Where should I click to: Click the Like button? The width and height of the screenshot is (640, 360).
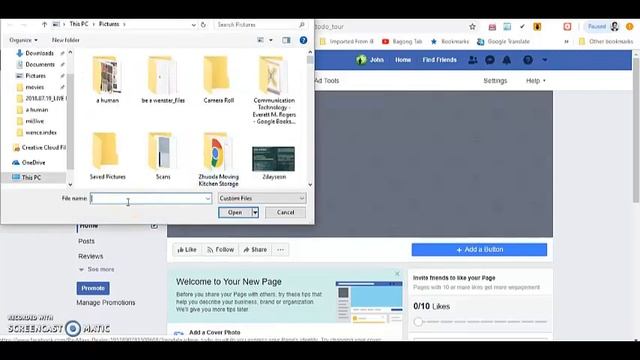tap(187, 250)
